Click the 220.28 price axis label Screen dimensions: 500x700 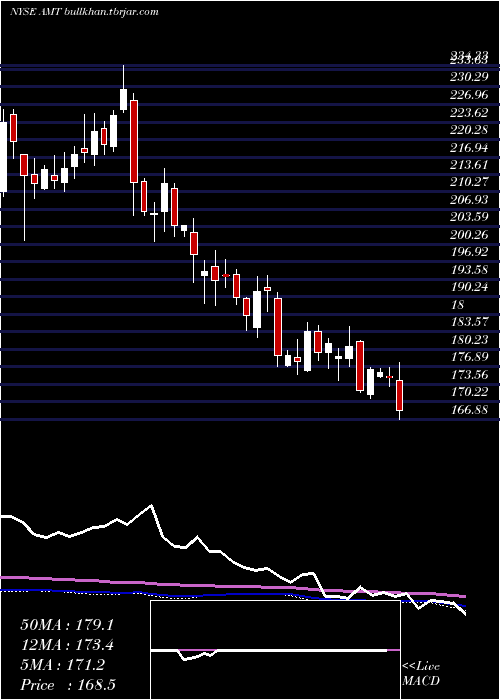click(469, 130)
